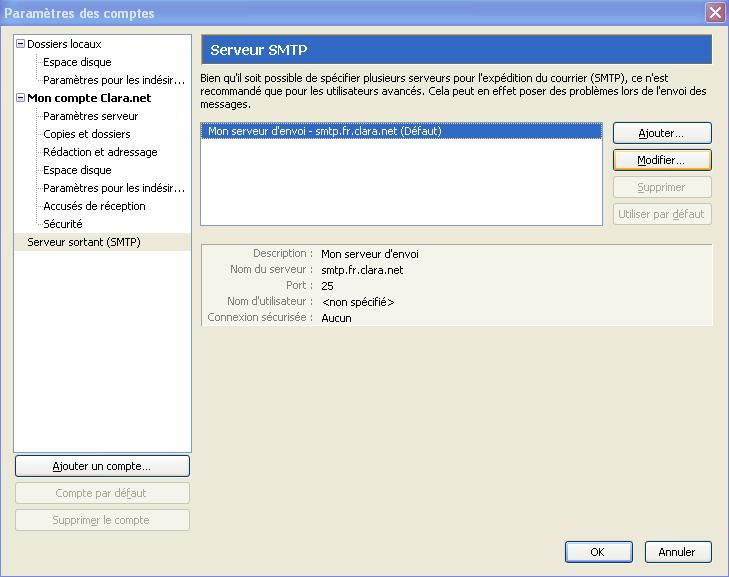This screenshot has height=577, width=729.
Task: Cancel with the Annuler button
Action: pos(677,552)
